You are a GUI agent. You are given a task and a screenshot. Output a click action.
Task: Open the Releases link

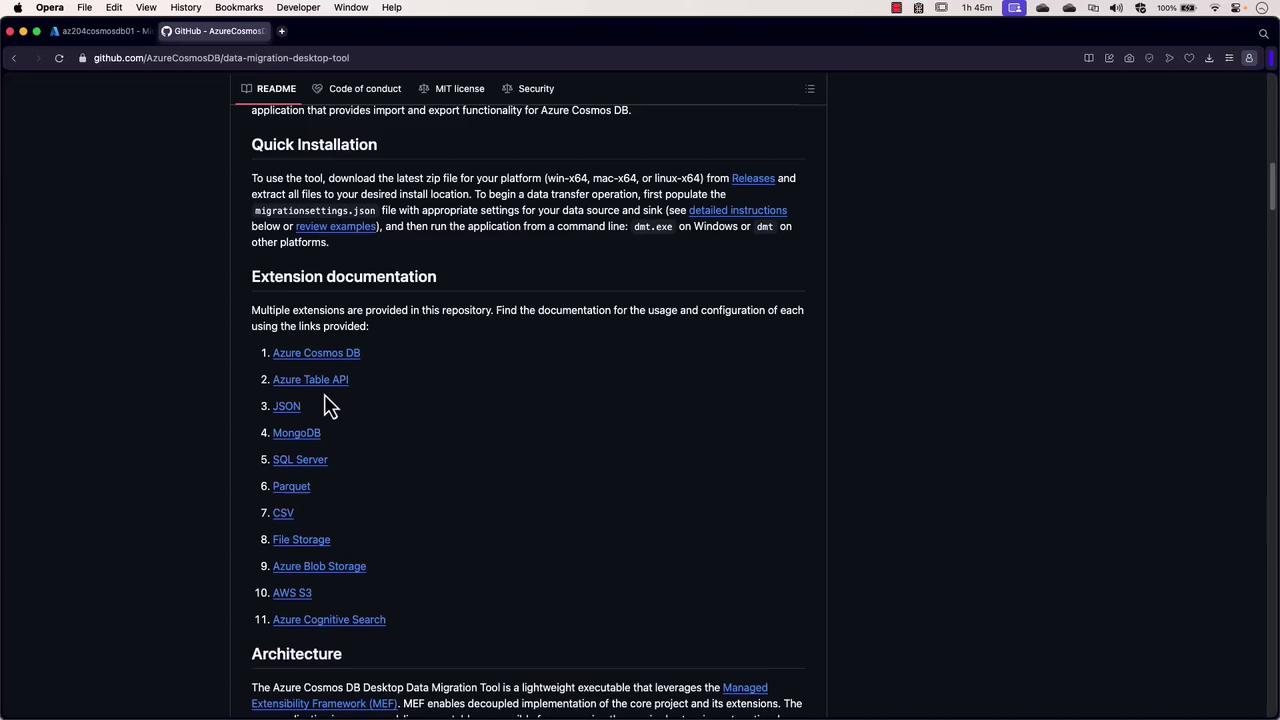753,178
